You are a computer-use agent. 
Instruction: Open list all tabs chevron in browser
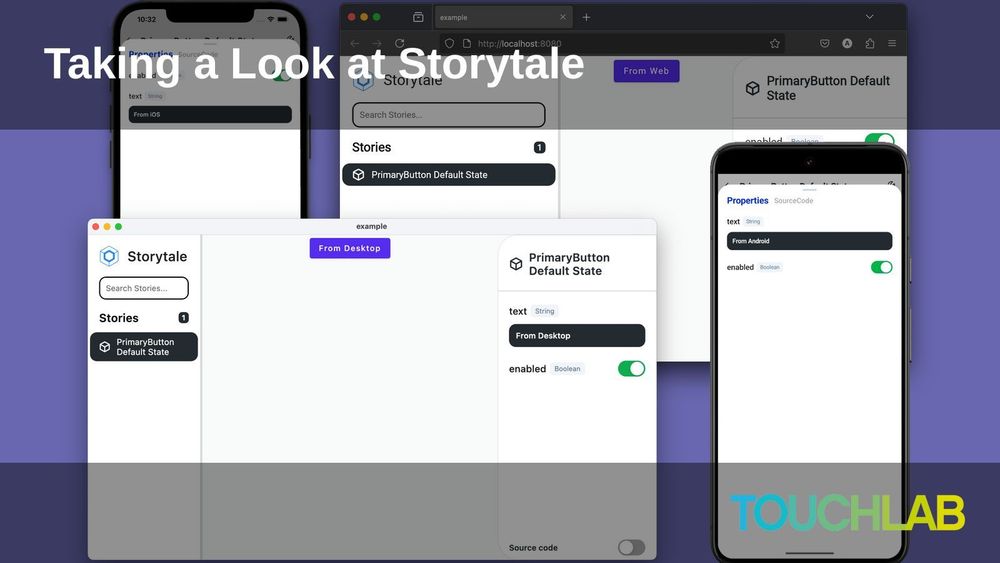[869, 17]
